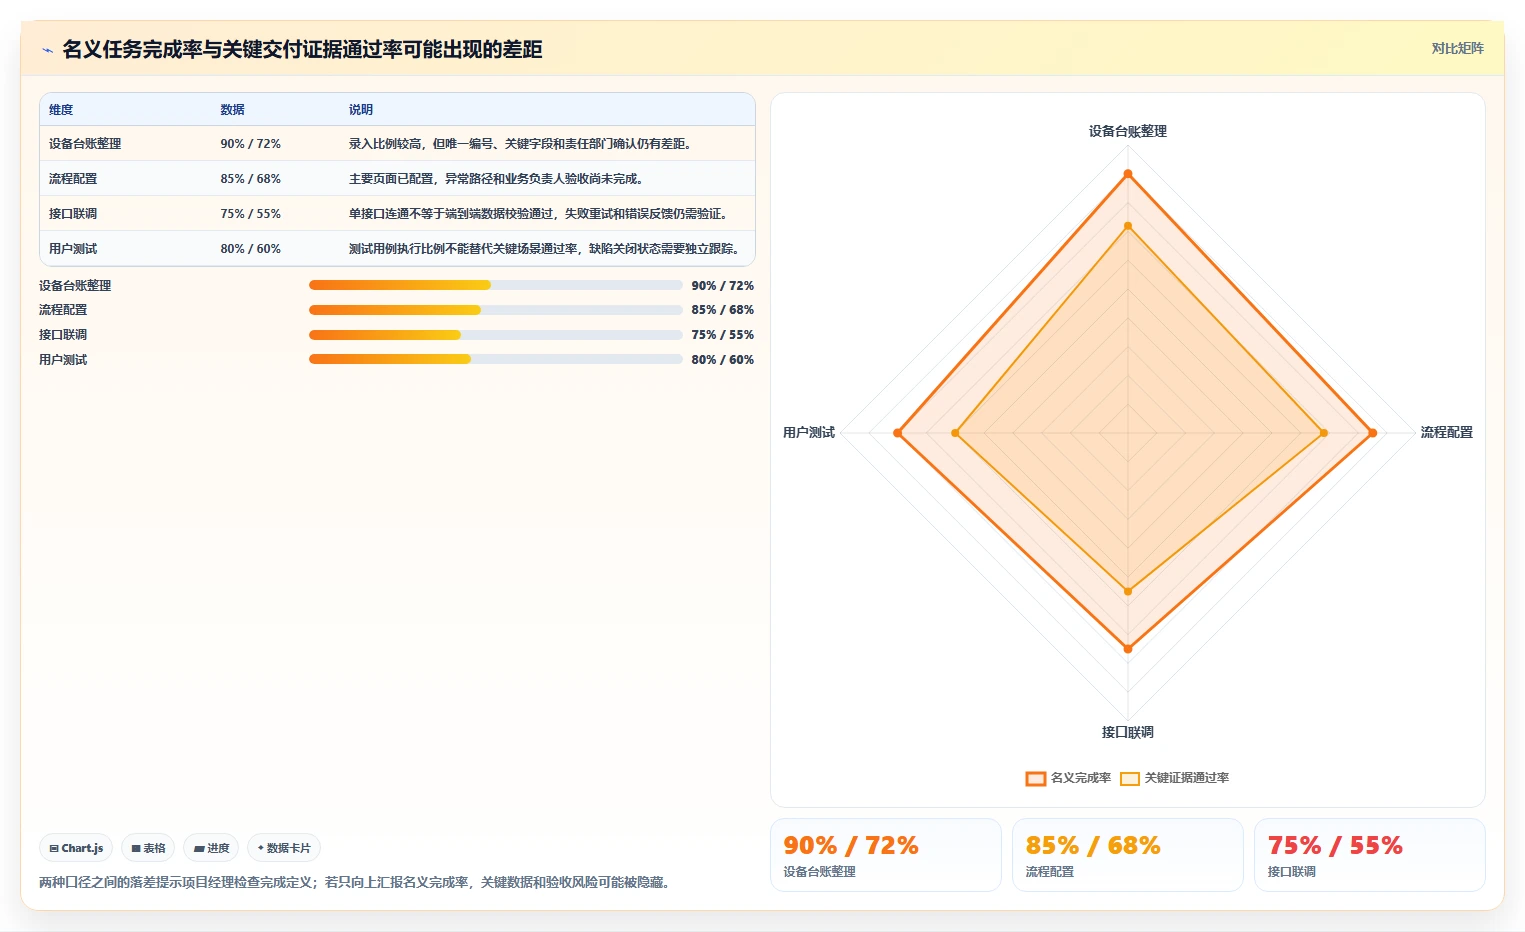Click the footer note starting 两种口径之间
1525x932 pixels.
coord(357,882)
